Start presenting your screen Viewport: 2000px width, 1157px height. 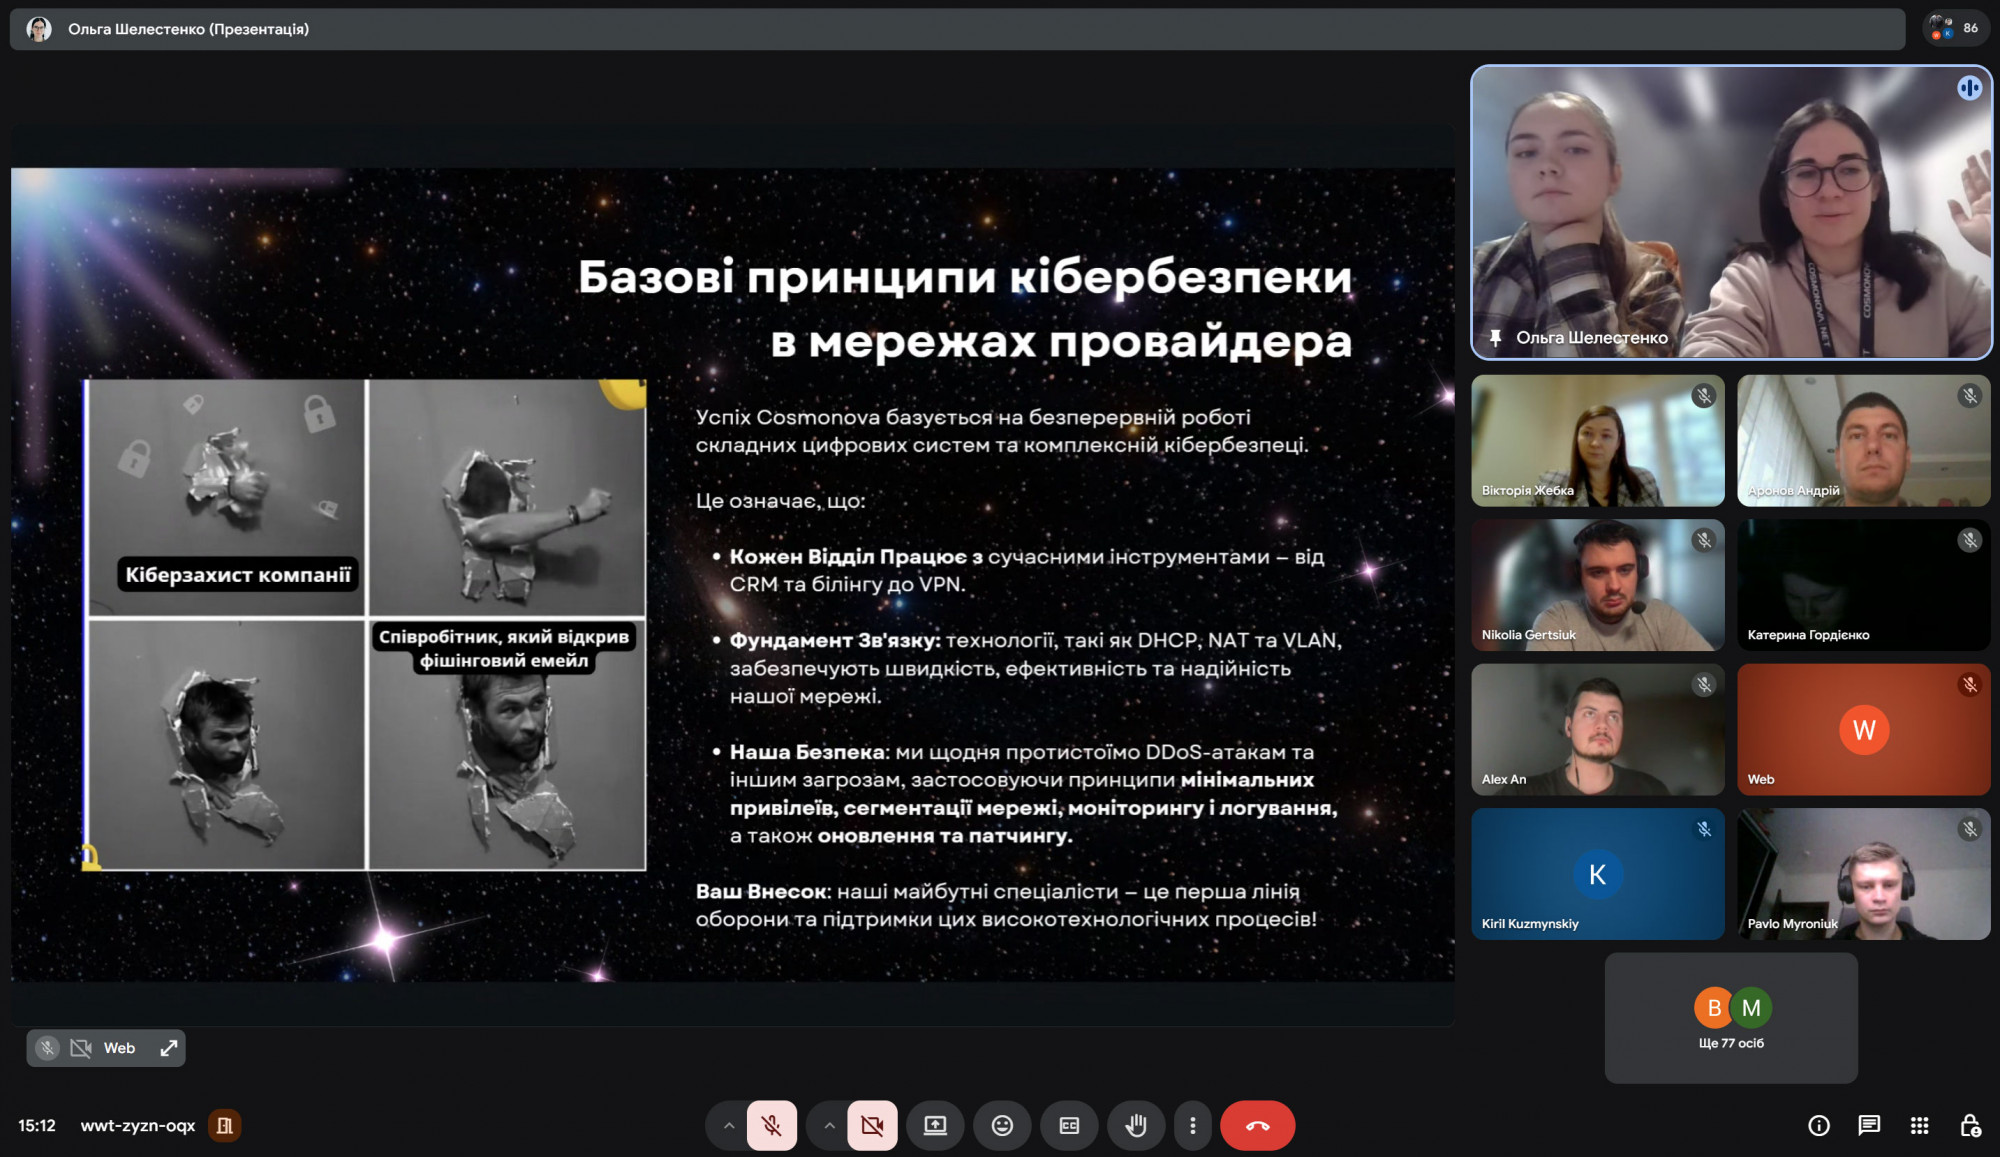coord(935,1126)
